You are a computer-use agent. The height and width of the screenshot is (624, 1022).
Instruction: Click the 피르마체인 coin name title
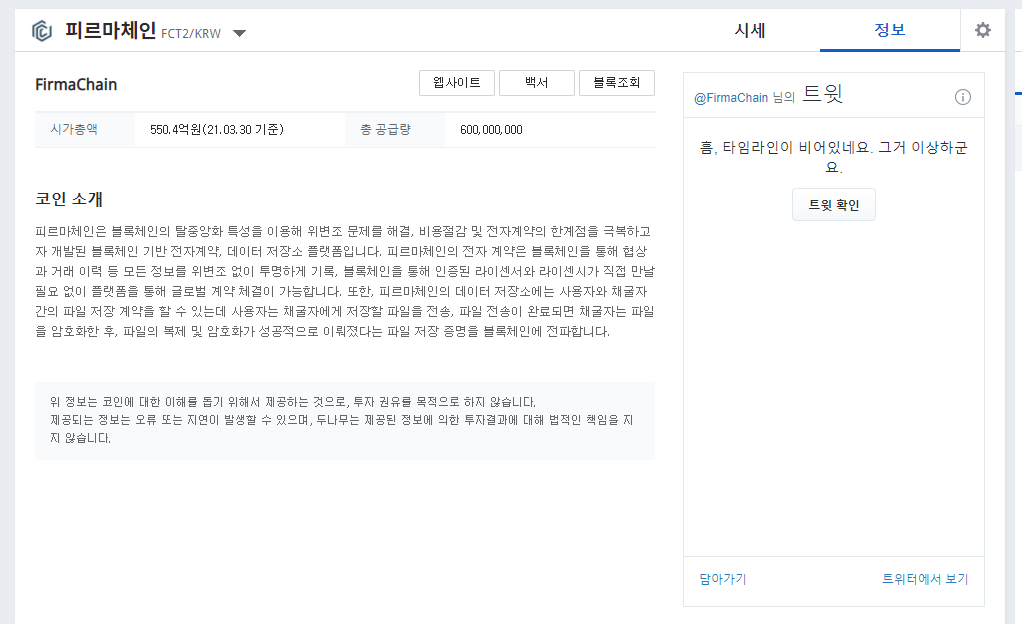coord(110,30)
